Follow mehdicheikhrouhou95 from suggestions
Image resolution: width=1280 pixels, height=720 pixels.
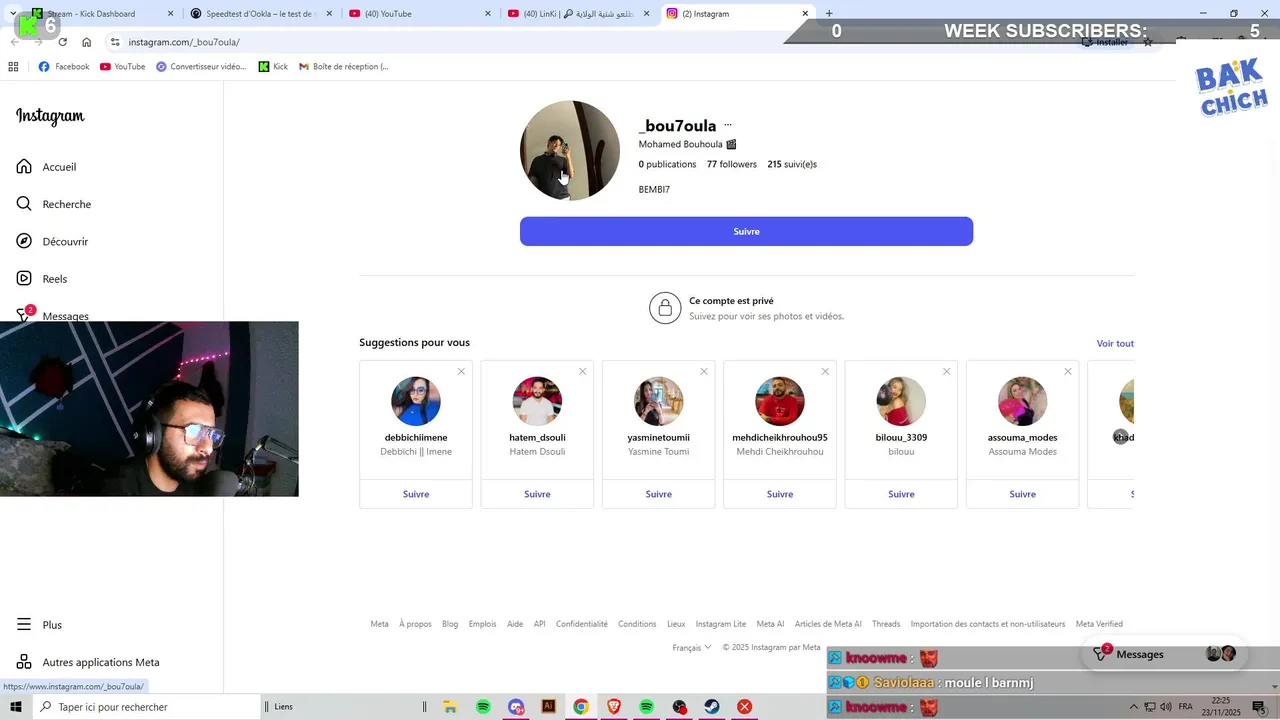click(780, 494)
